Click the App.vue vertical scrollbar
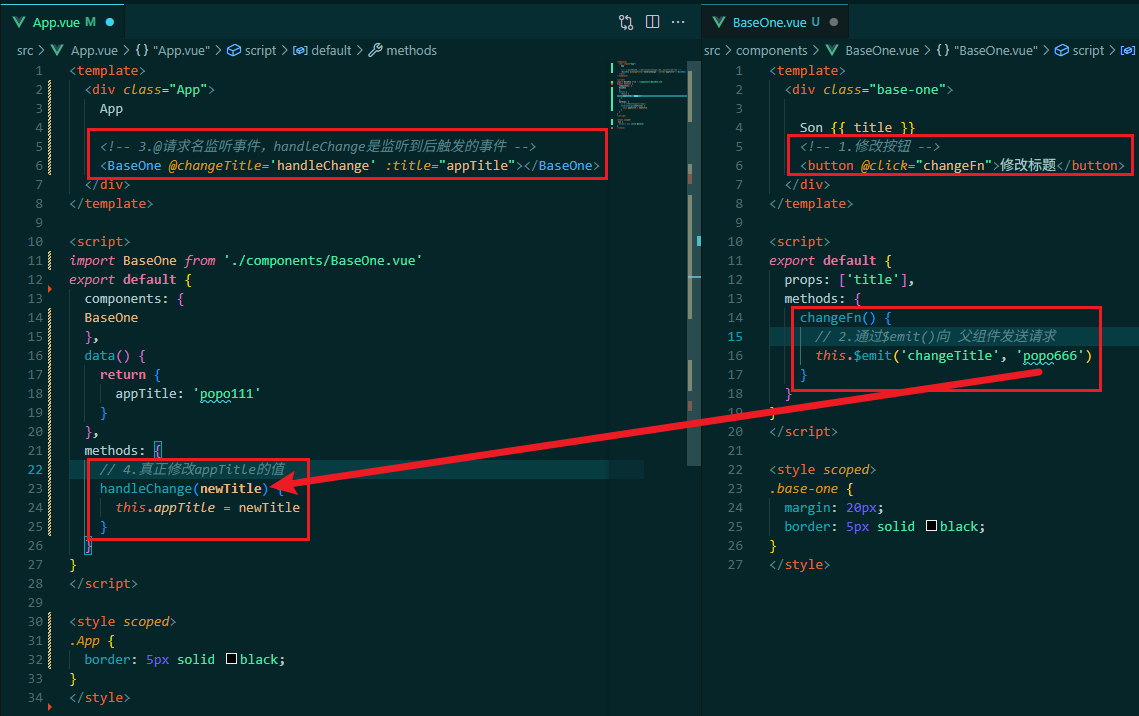 coord(694,263)
